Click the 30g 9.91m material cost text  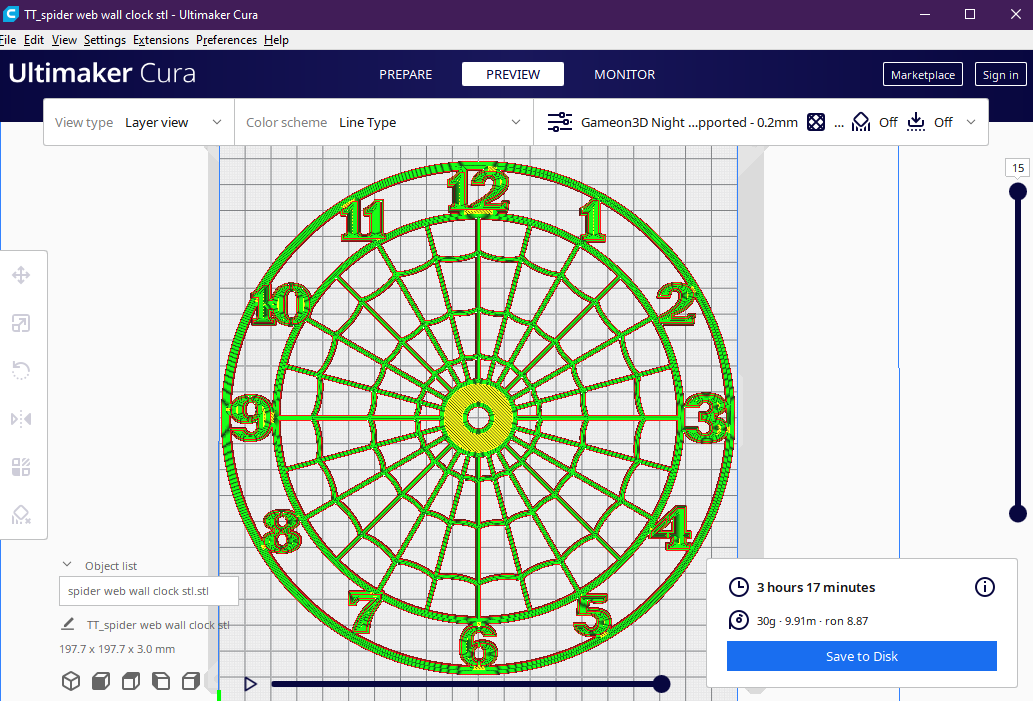812,621
